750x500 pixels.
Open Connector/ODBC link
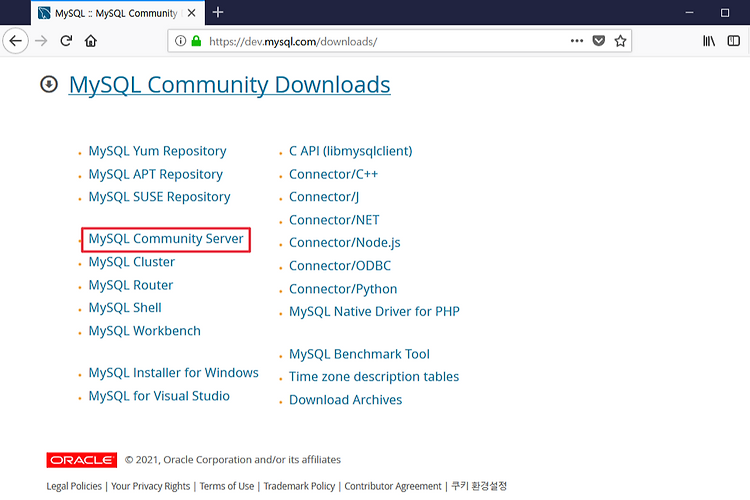click(x=340, y=266)
